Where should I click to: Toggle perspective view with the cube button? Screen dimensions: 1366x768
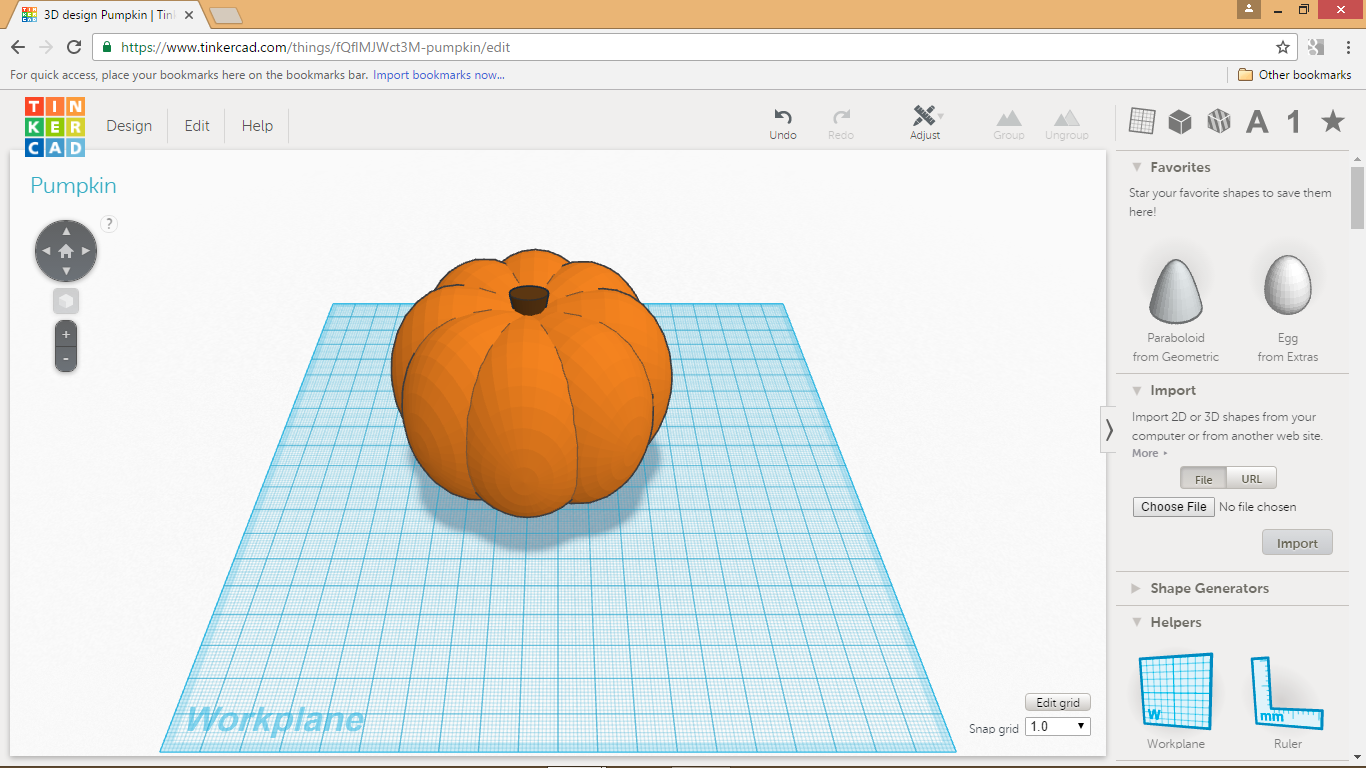tap(65, 300)
